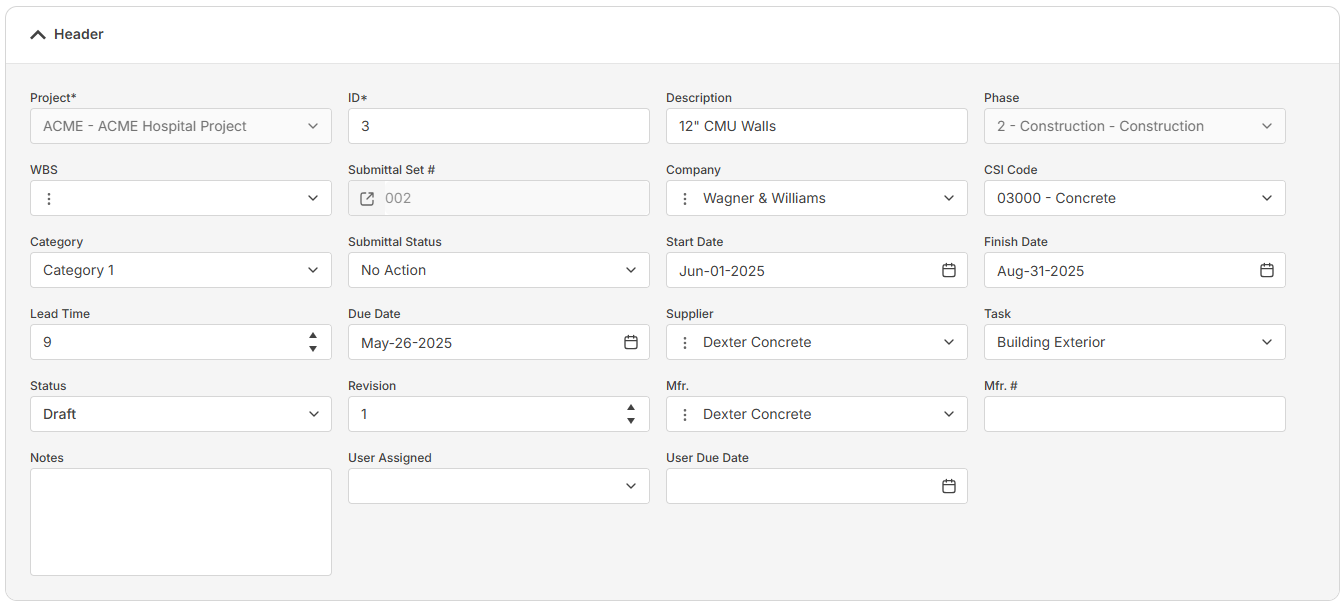Open the kebab menu beside Dexter Concrete supplier
The height and width of the screenshot is (608, 1344).
click(x=684, y=342)
